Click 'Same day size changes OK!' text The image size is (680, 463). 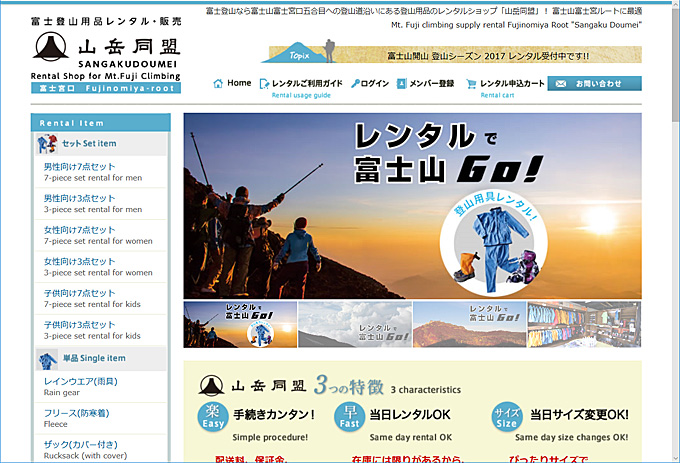[x=572, y=437]
